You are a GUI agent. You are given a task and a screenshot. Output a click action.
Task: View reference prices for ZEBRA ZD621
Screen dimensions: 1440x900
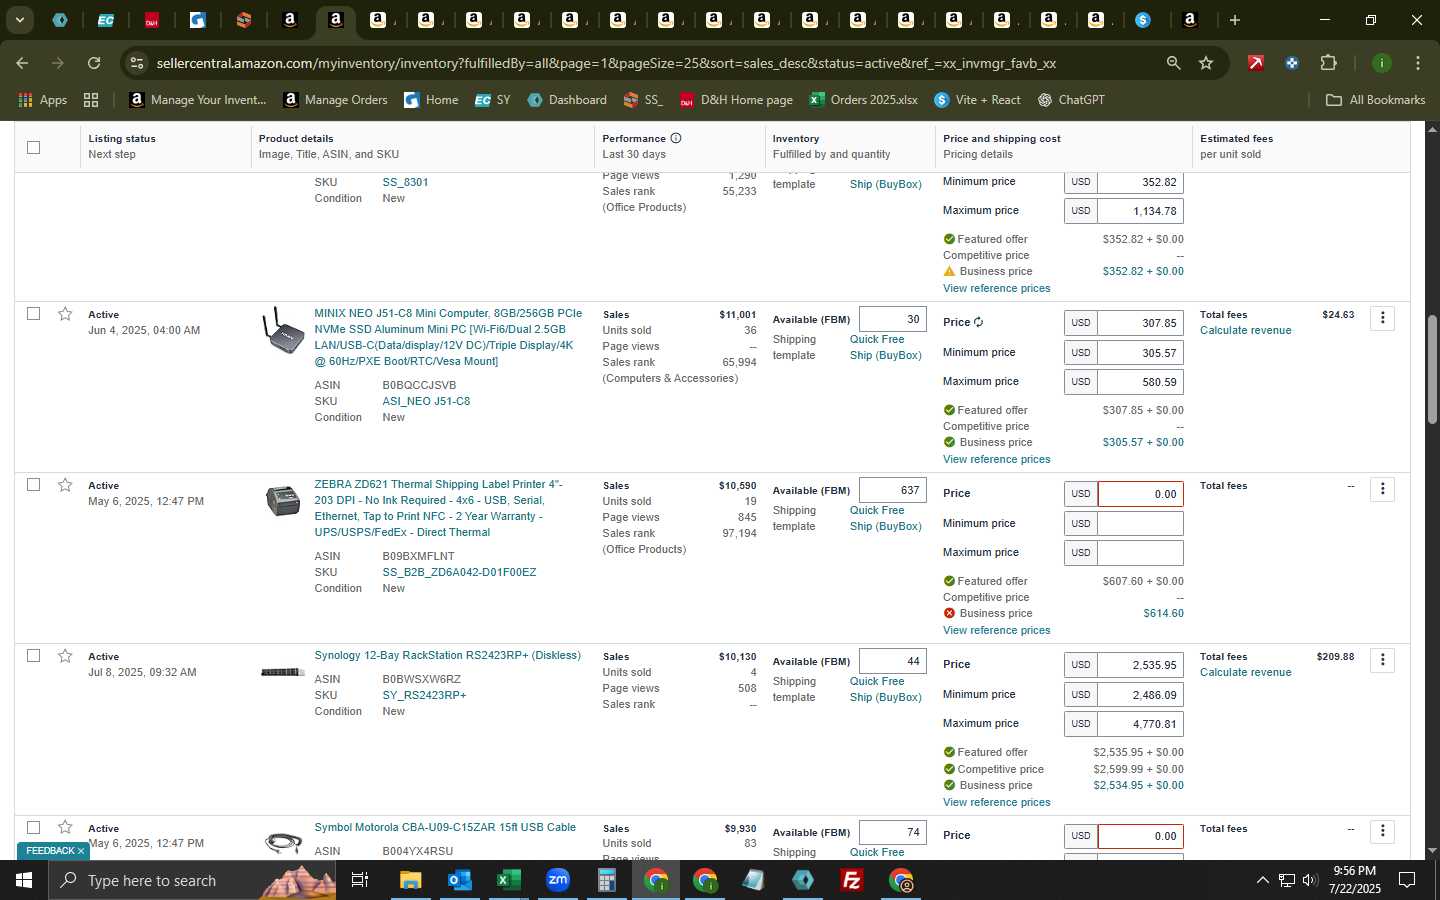tap(996, 630)
